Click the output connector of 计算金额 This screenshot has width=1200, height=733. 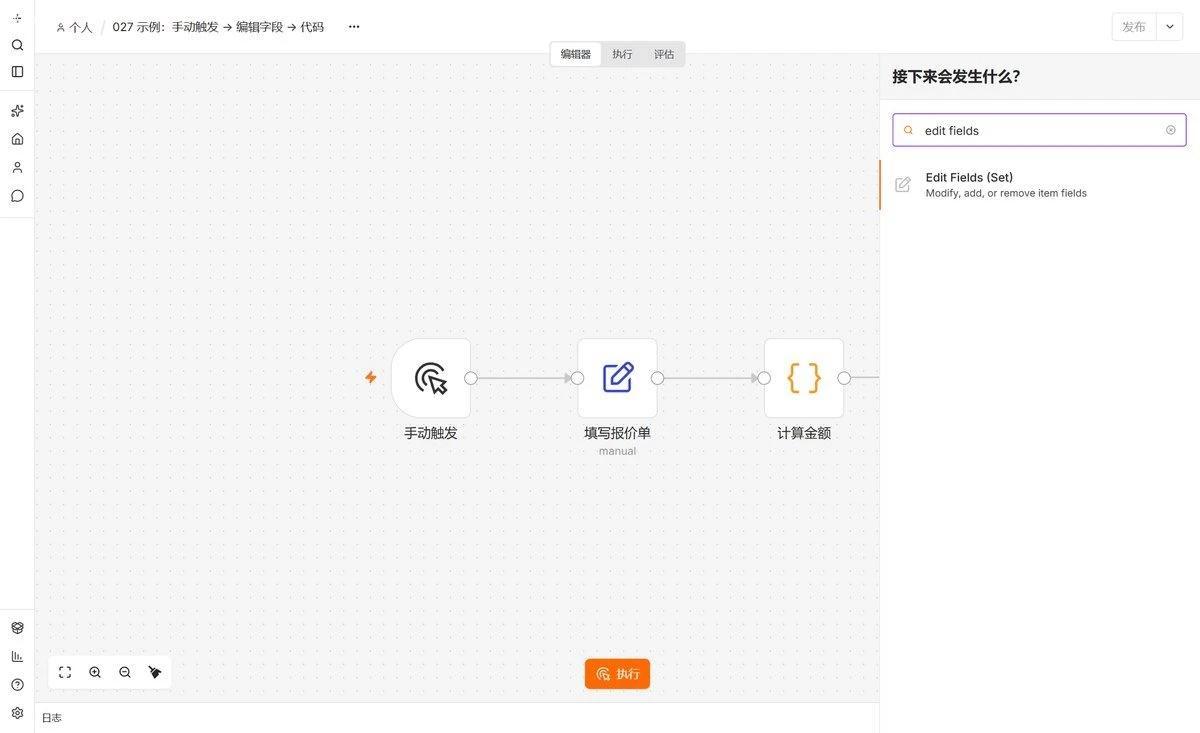[844, 378]
